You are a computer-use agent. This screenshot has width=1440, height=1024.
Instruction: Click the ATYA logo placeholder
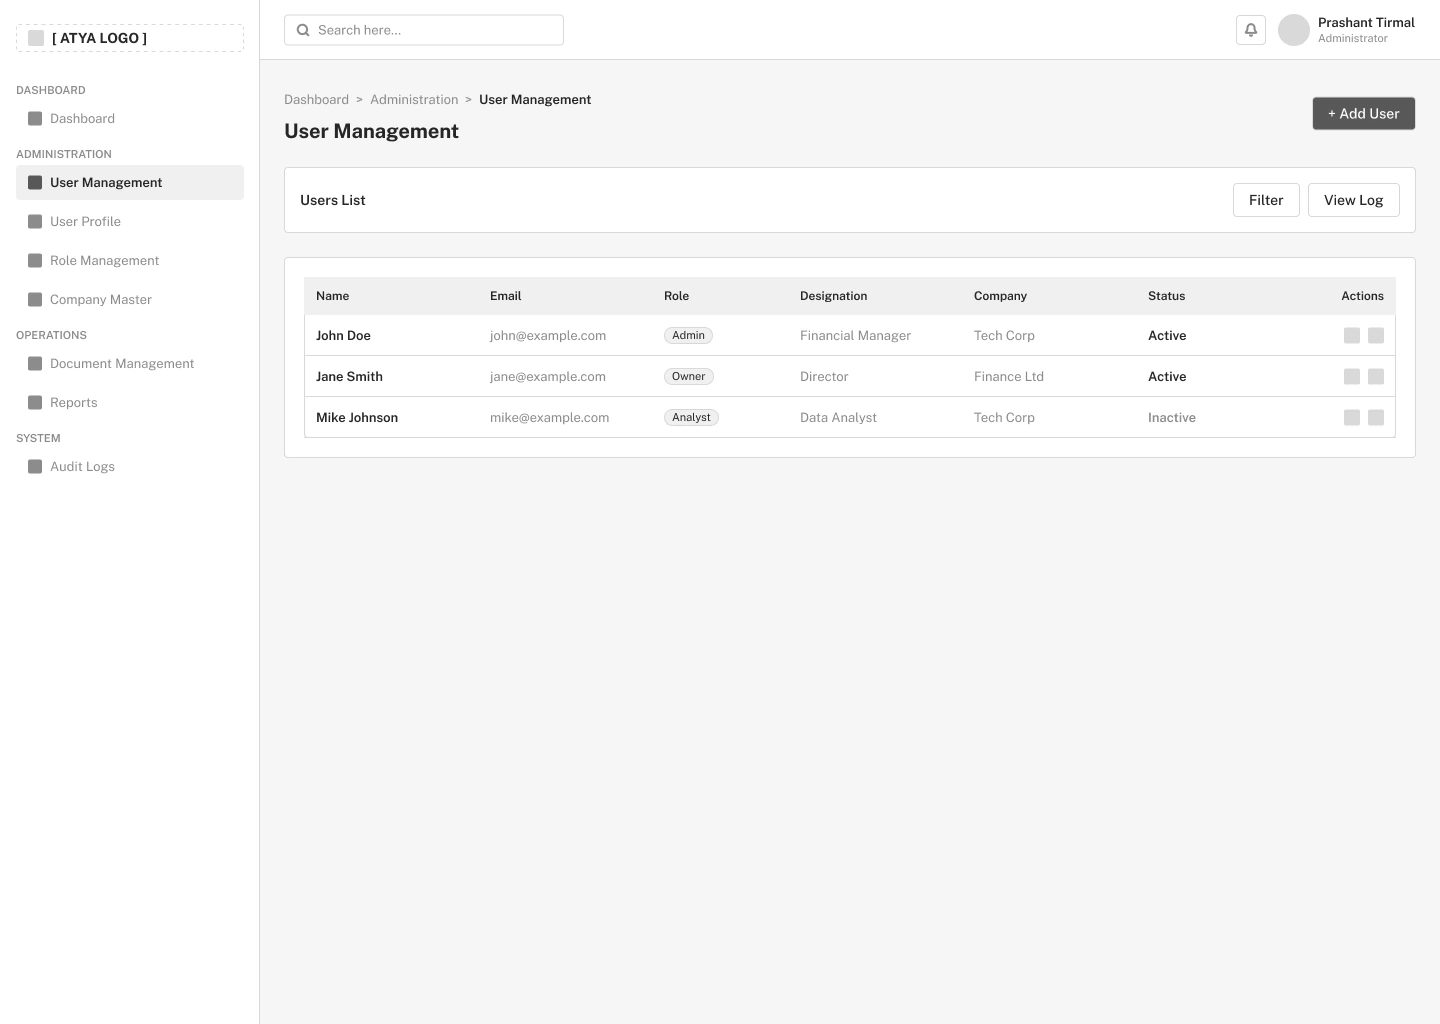click(130, 38)
